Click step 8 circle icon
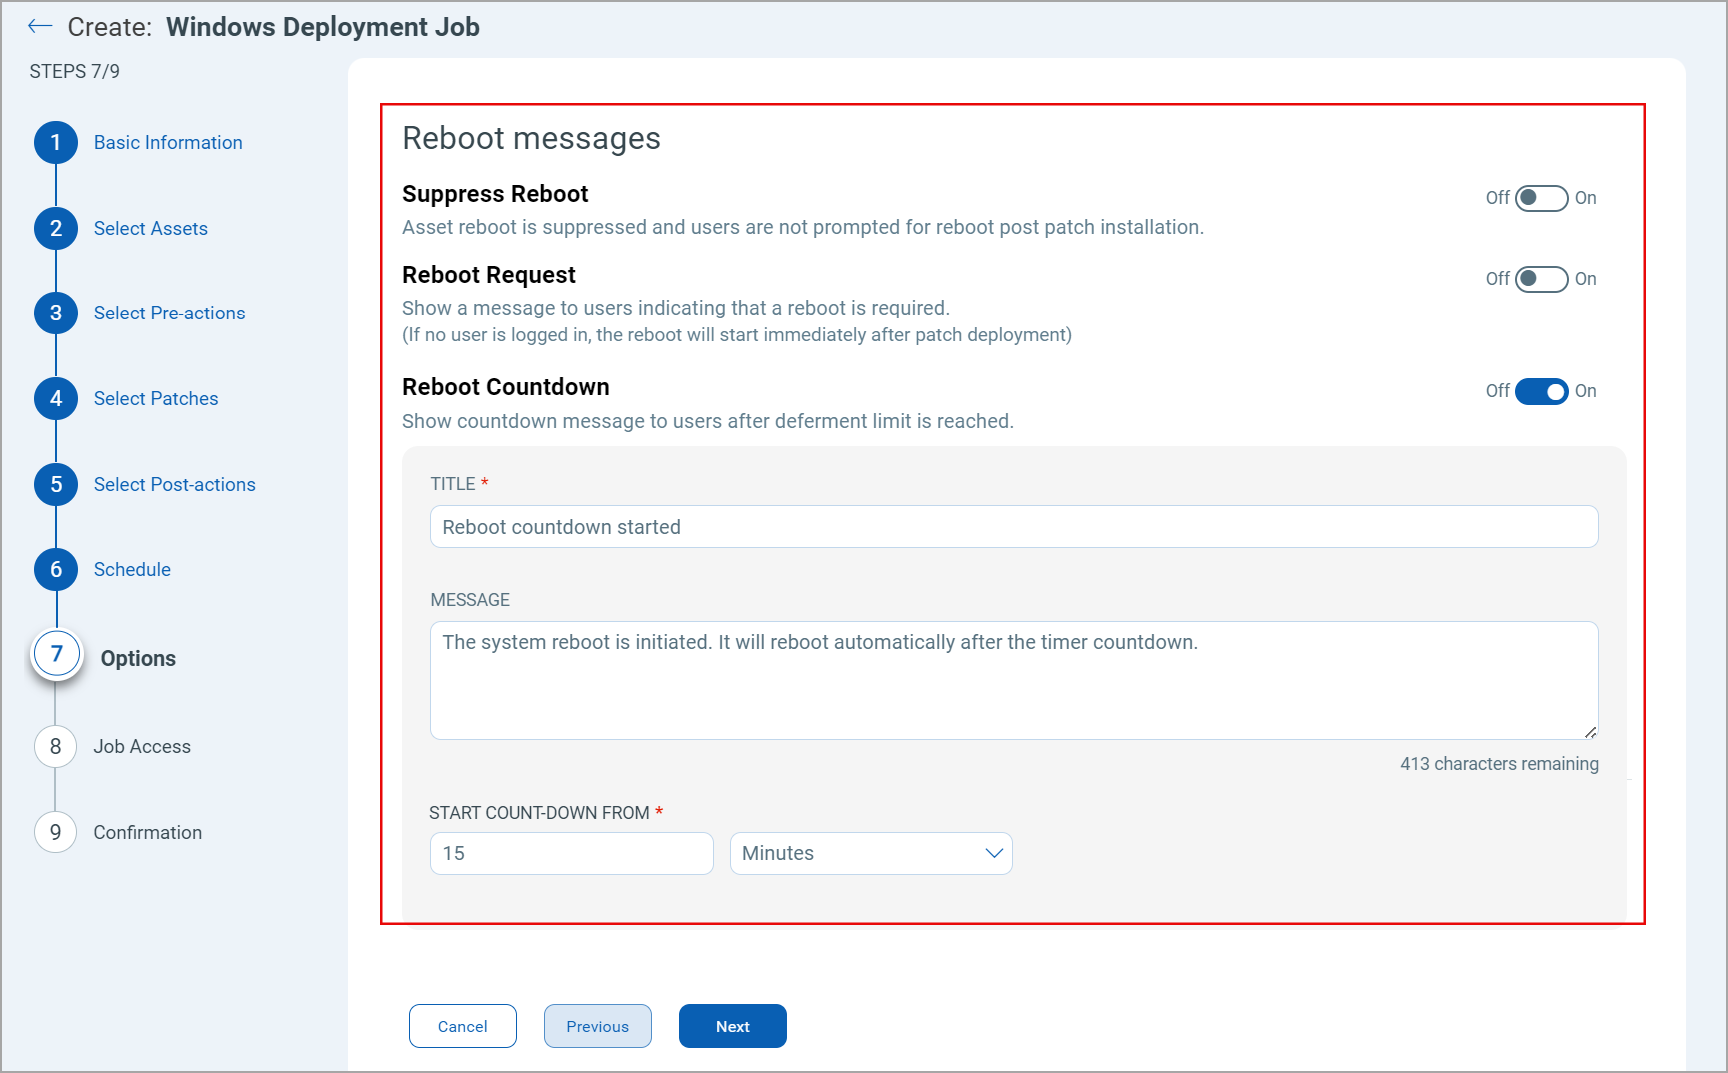Screen dimensions: 1728x1073 tap(56, 747)
